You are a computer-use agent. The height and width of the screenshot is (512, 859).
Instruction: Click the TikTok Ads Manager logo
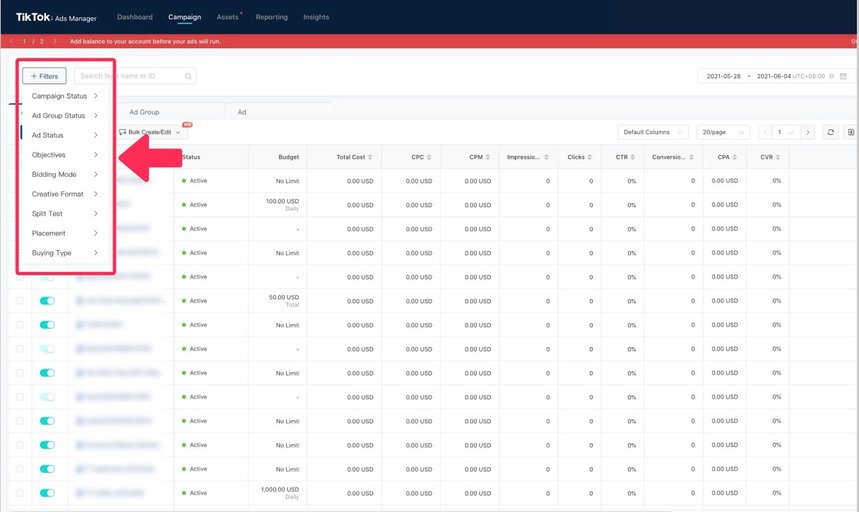[56, 17]
